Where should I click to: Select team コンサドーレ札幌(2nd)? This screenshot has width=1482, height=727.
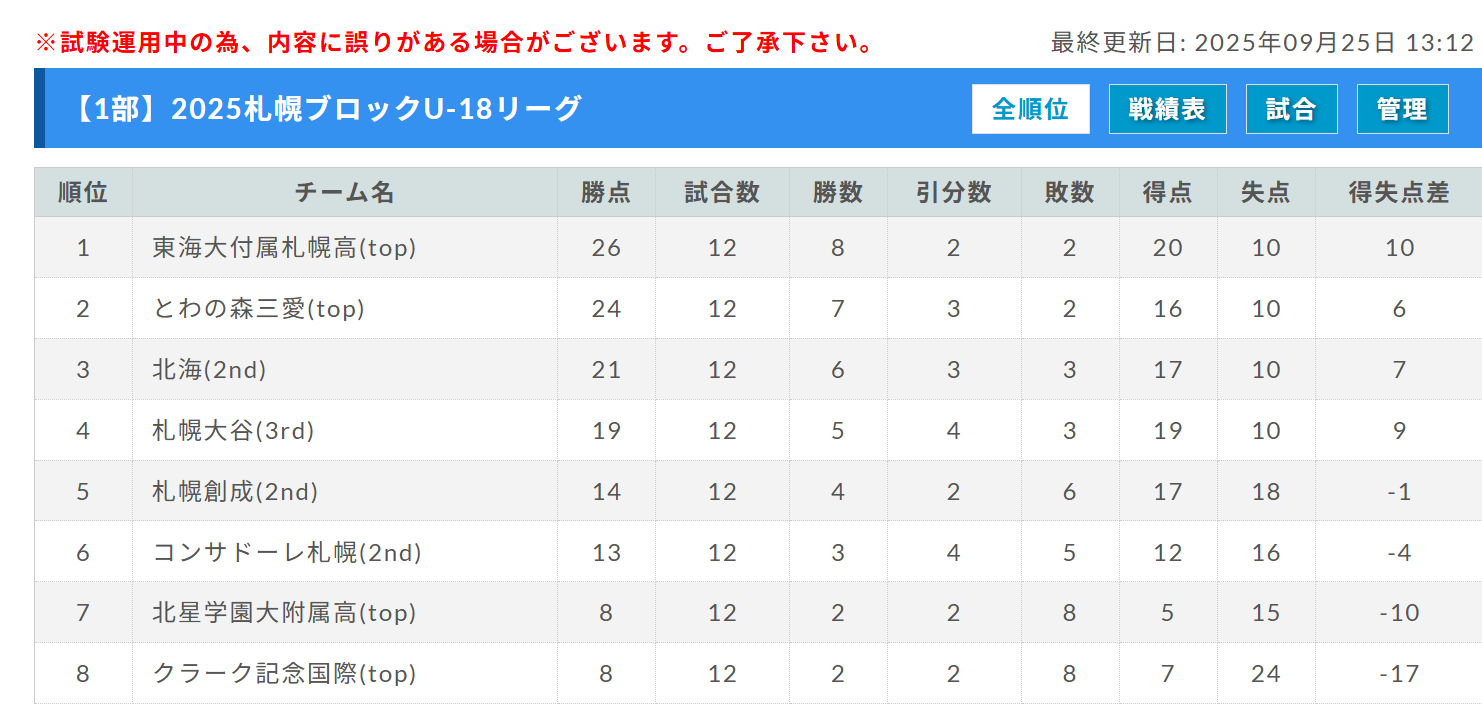(x=287, y=552)
